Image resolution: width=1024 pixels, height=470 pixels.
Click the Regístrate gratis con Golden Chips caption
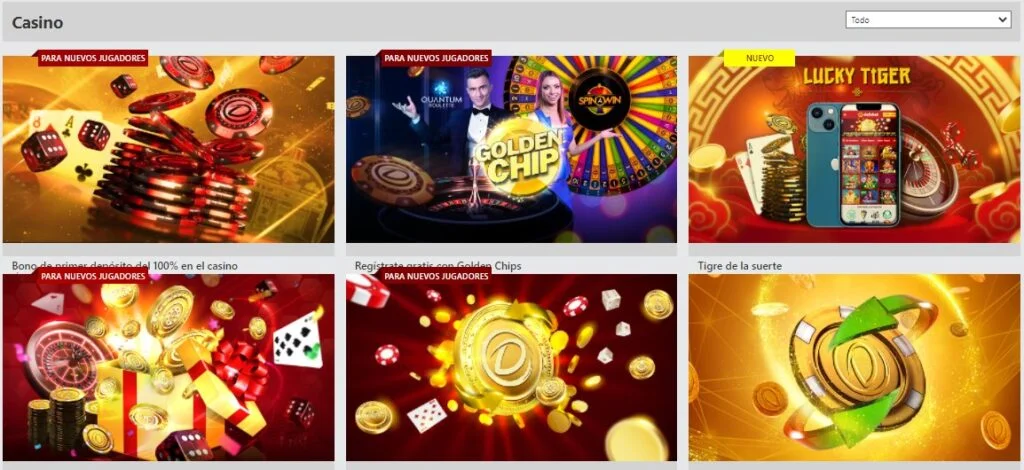click(438, 266)
